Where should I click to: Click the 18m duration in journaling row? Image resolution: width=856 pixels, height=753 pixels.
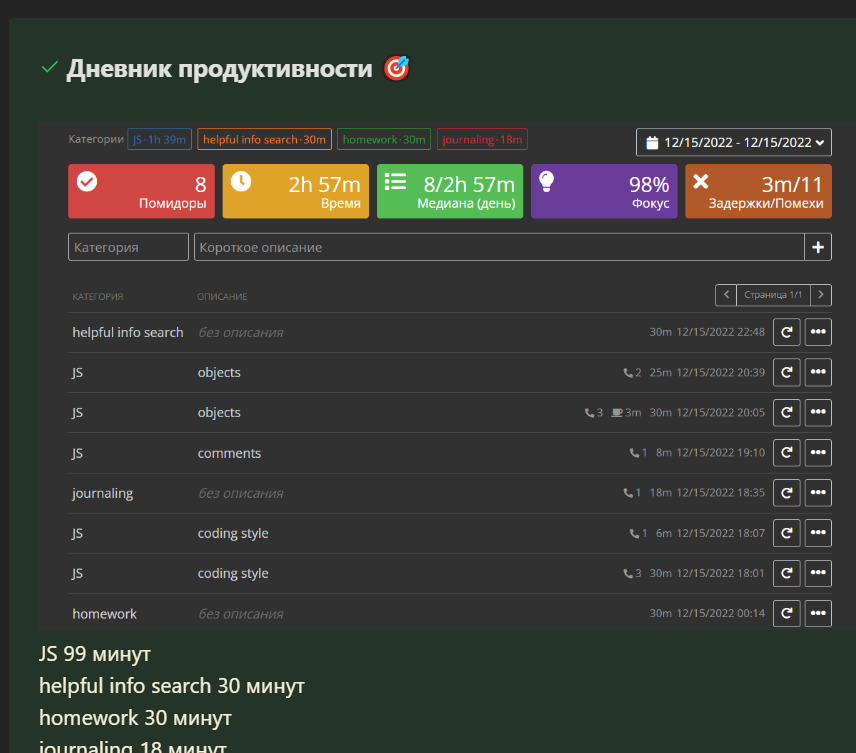pos(661,493)
